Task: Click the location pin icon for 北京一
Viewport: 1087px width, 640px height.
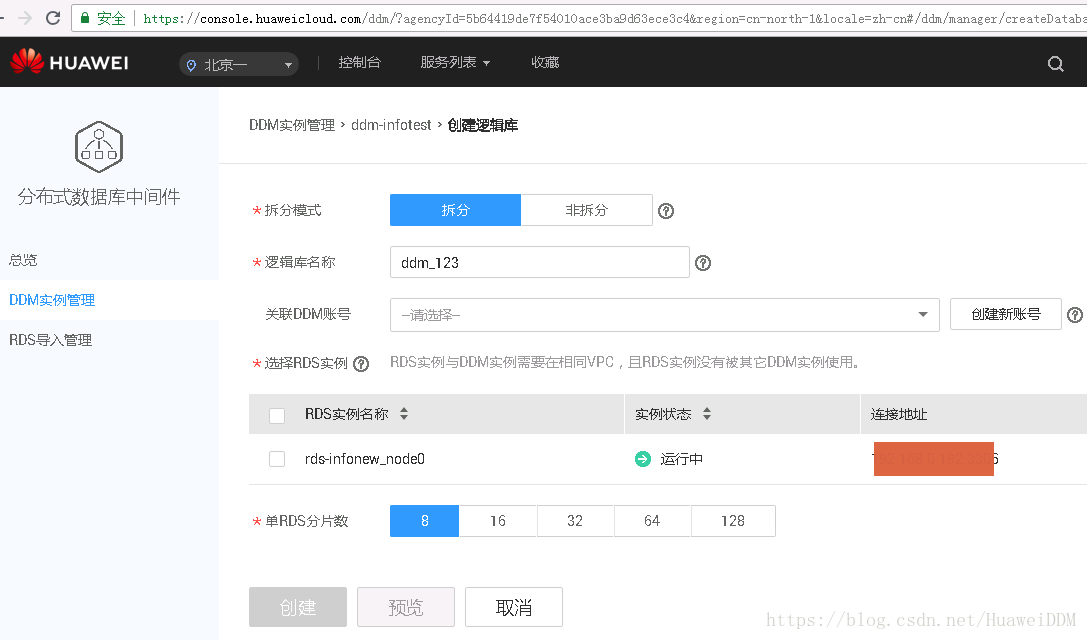Action: pyautogui.click(x=191, y=65)
